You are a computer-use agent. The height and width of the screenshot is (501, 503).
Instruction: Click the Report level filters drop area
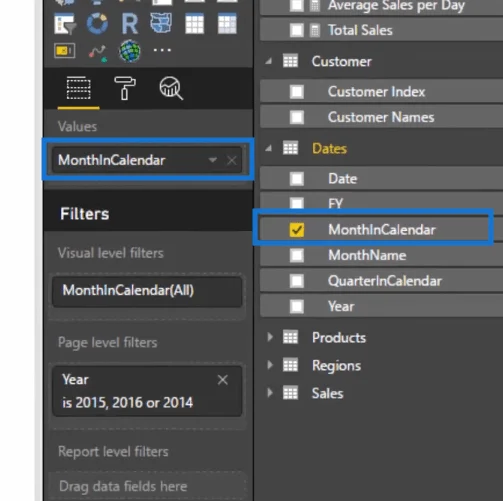147,486
